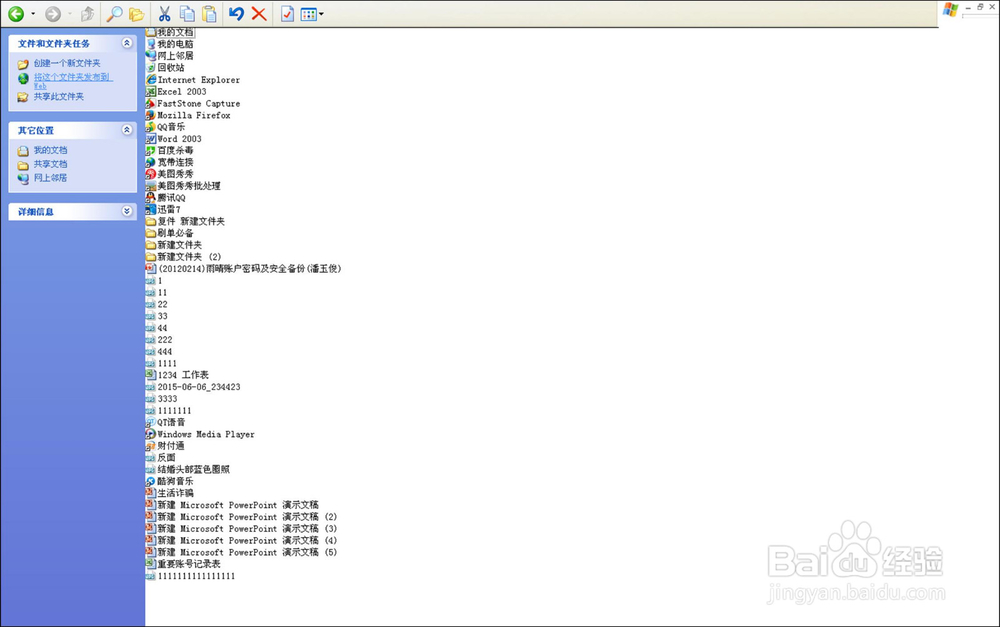Select the 酷狗音乐 shortcut
Image resolution: width=1000 pixels, height=627 pixels.
click(170, 481)
